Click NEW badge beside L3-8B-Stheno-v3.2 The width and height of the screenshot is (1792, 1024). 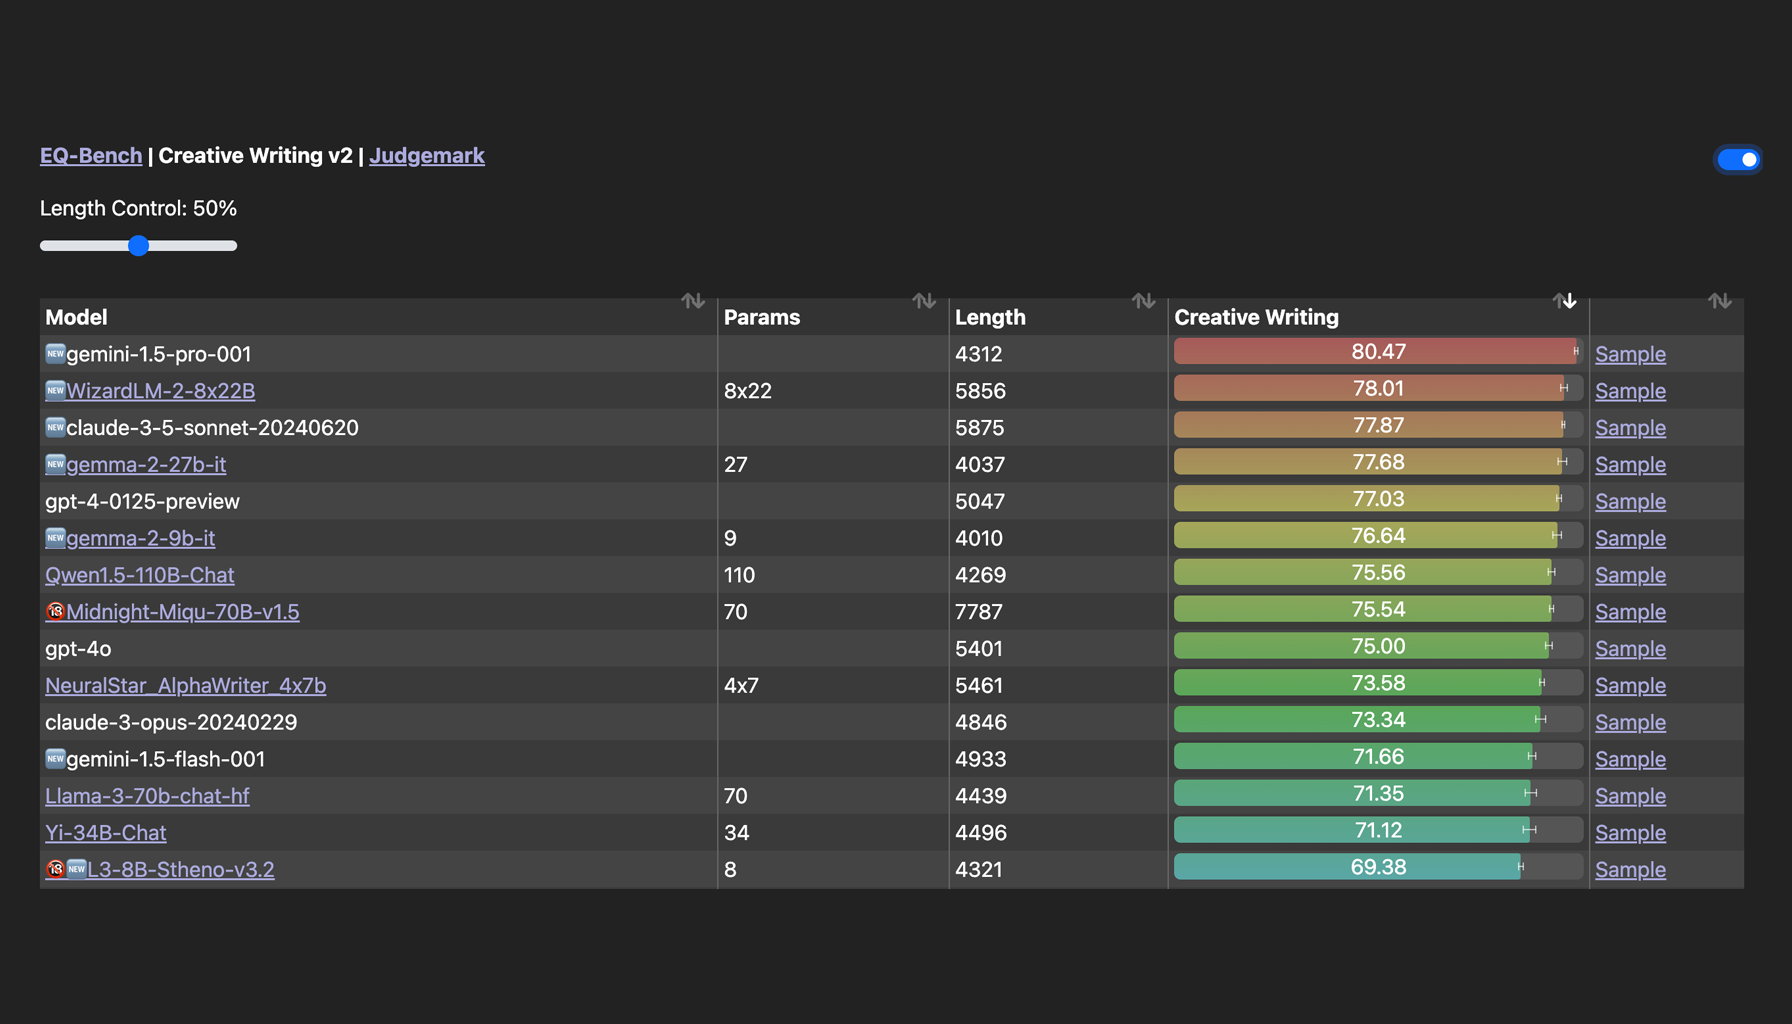[76, 869]
